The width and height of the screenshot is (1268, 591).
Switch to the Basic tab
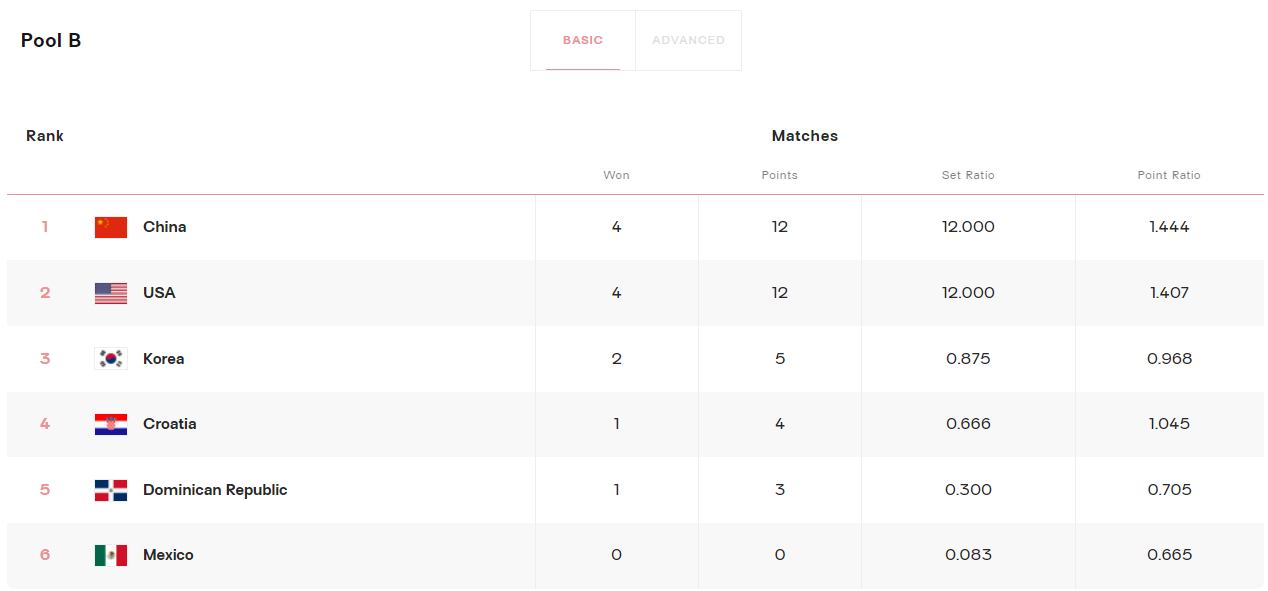click(x=583, y=41)
